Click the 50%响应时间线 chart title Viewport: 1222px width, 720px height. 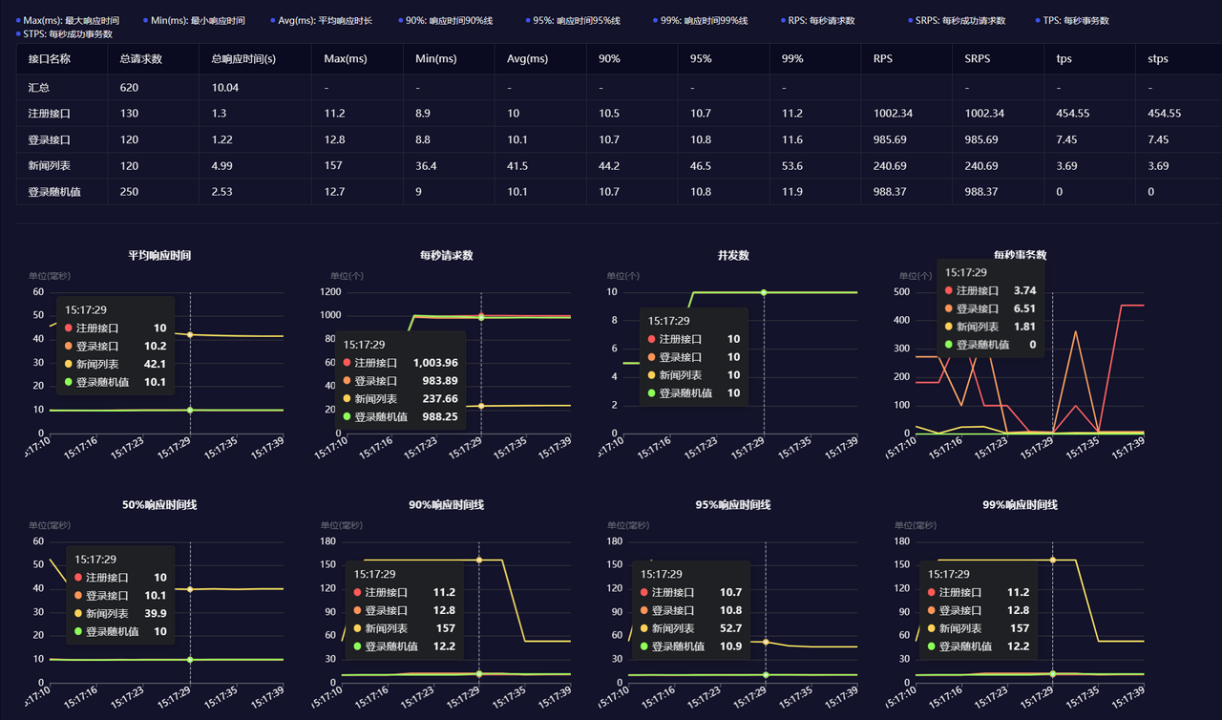[159, 504]
